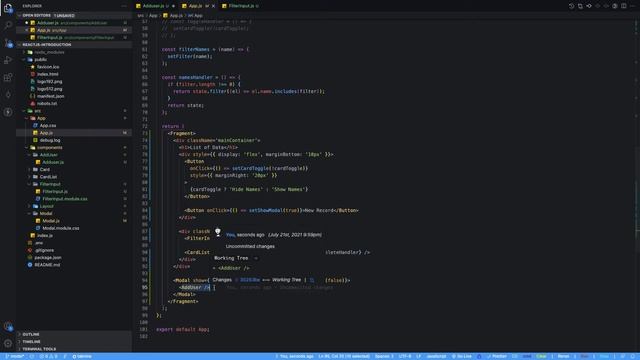Screen dimensions: 640x360
Task: Click the UTF-8 encoding in status bar
Action: (x=405, y=356)
